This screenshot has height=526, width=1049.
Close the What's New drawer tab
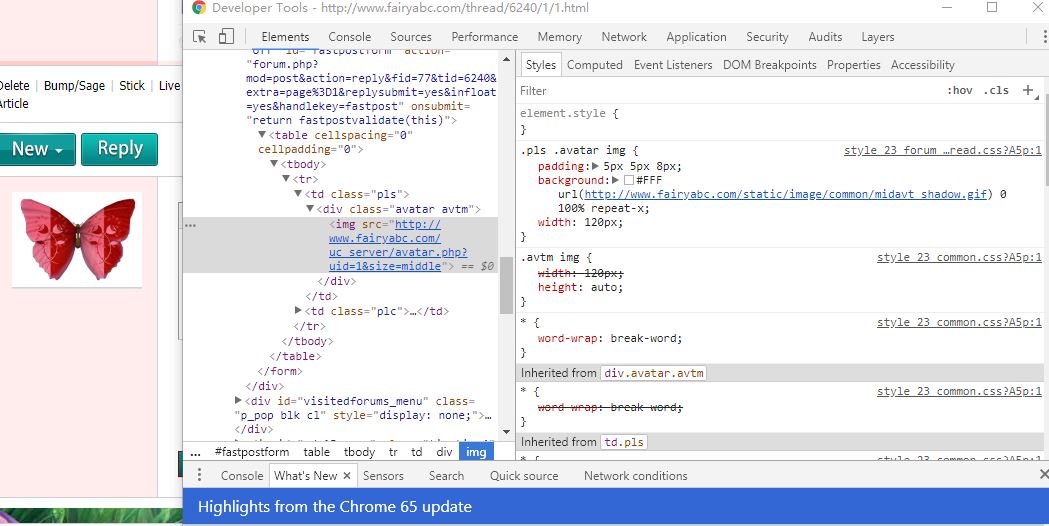(x=346, y=476)
